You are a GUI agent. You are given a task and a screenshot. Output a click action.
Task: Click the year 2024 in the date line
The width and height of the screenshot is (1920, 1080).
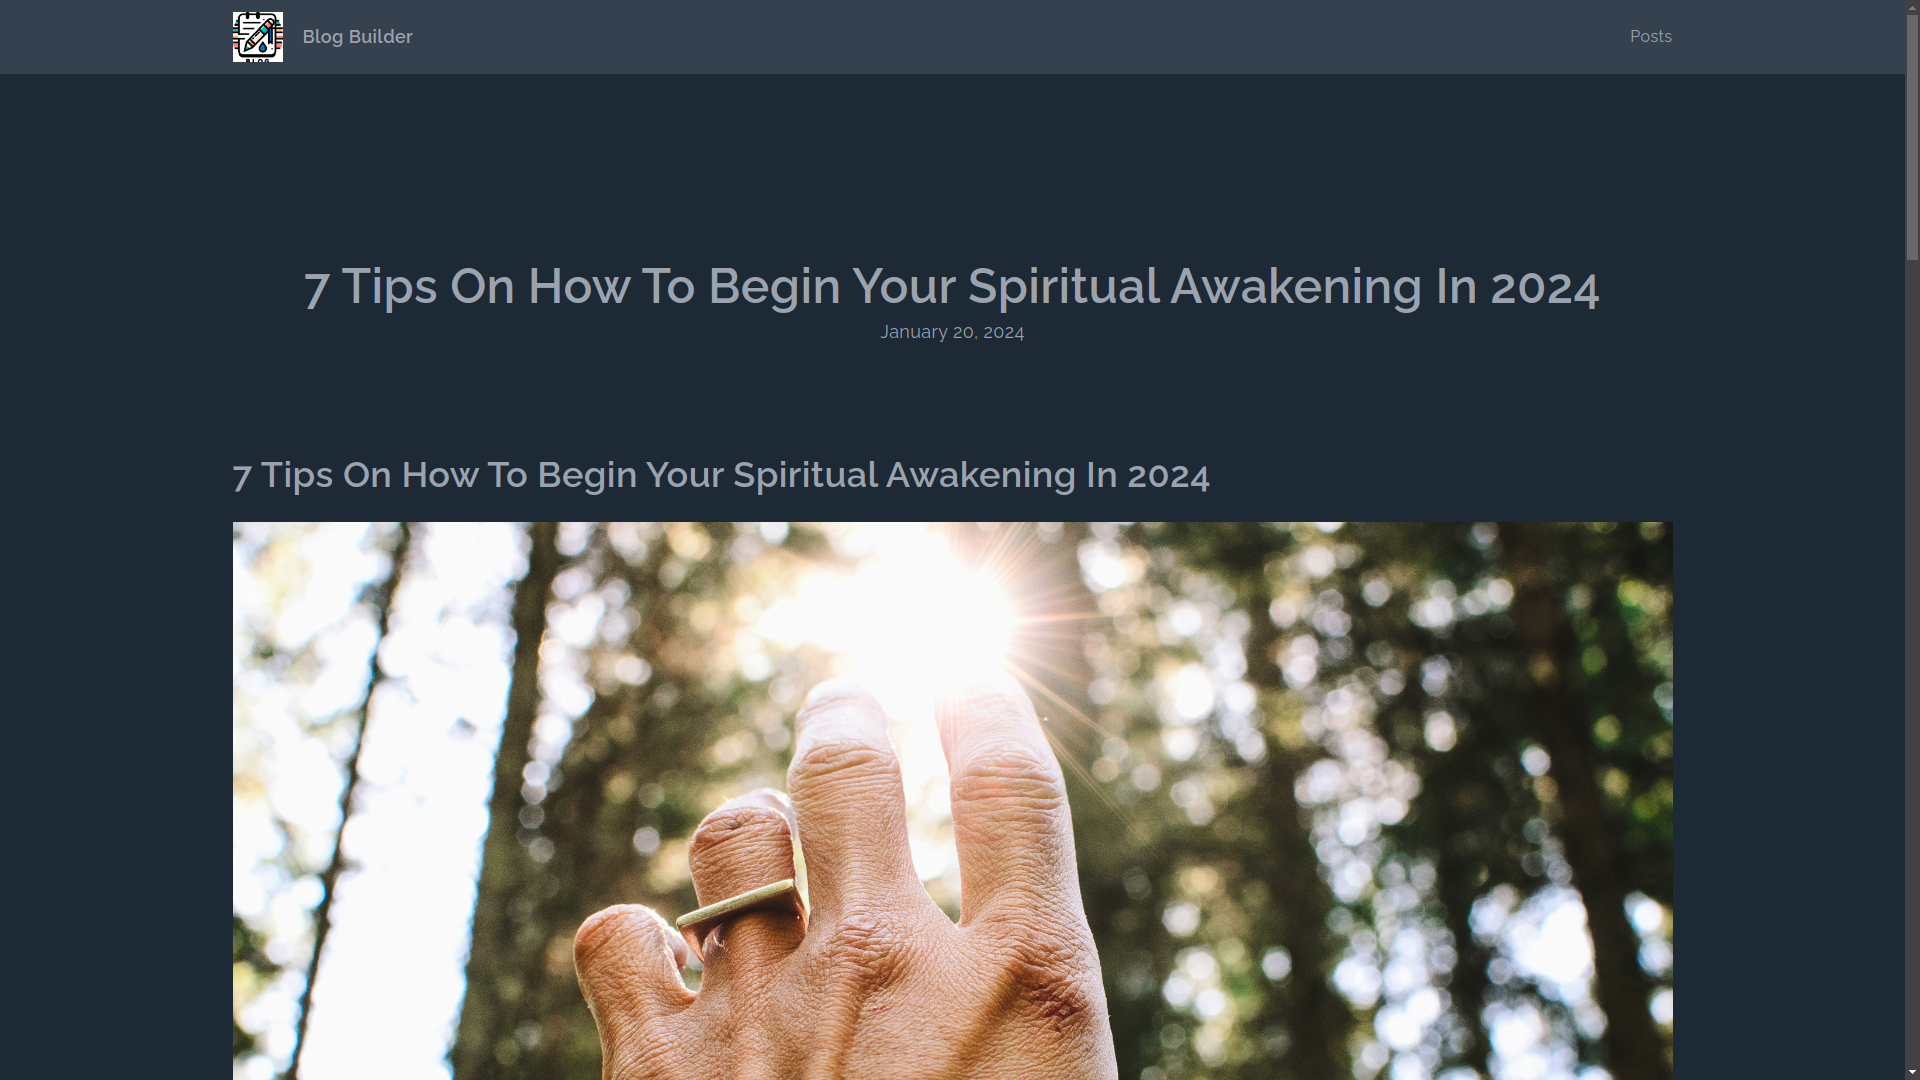[1003, 332]
